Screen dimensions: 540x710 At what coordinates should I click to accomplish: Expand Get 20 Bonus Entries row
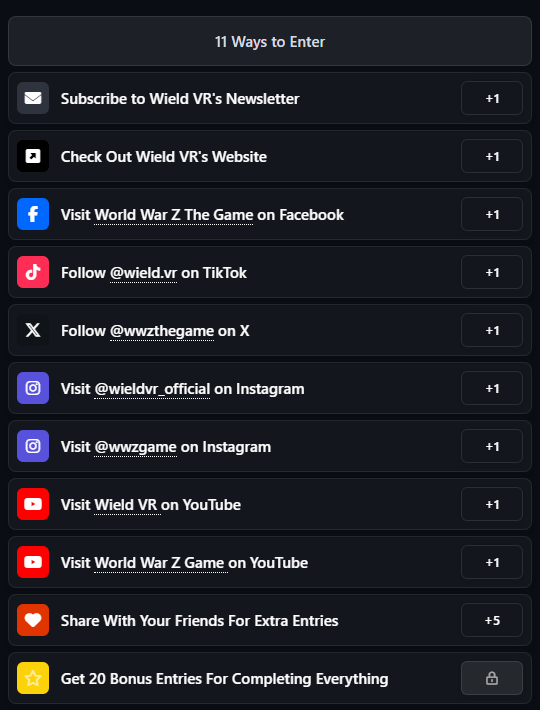tap(270, 678)
